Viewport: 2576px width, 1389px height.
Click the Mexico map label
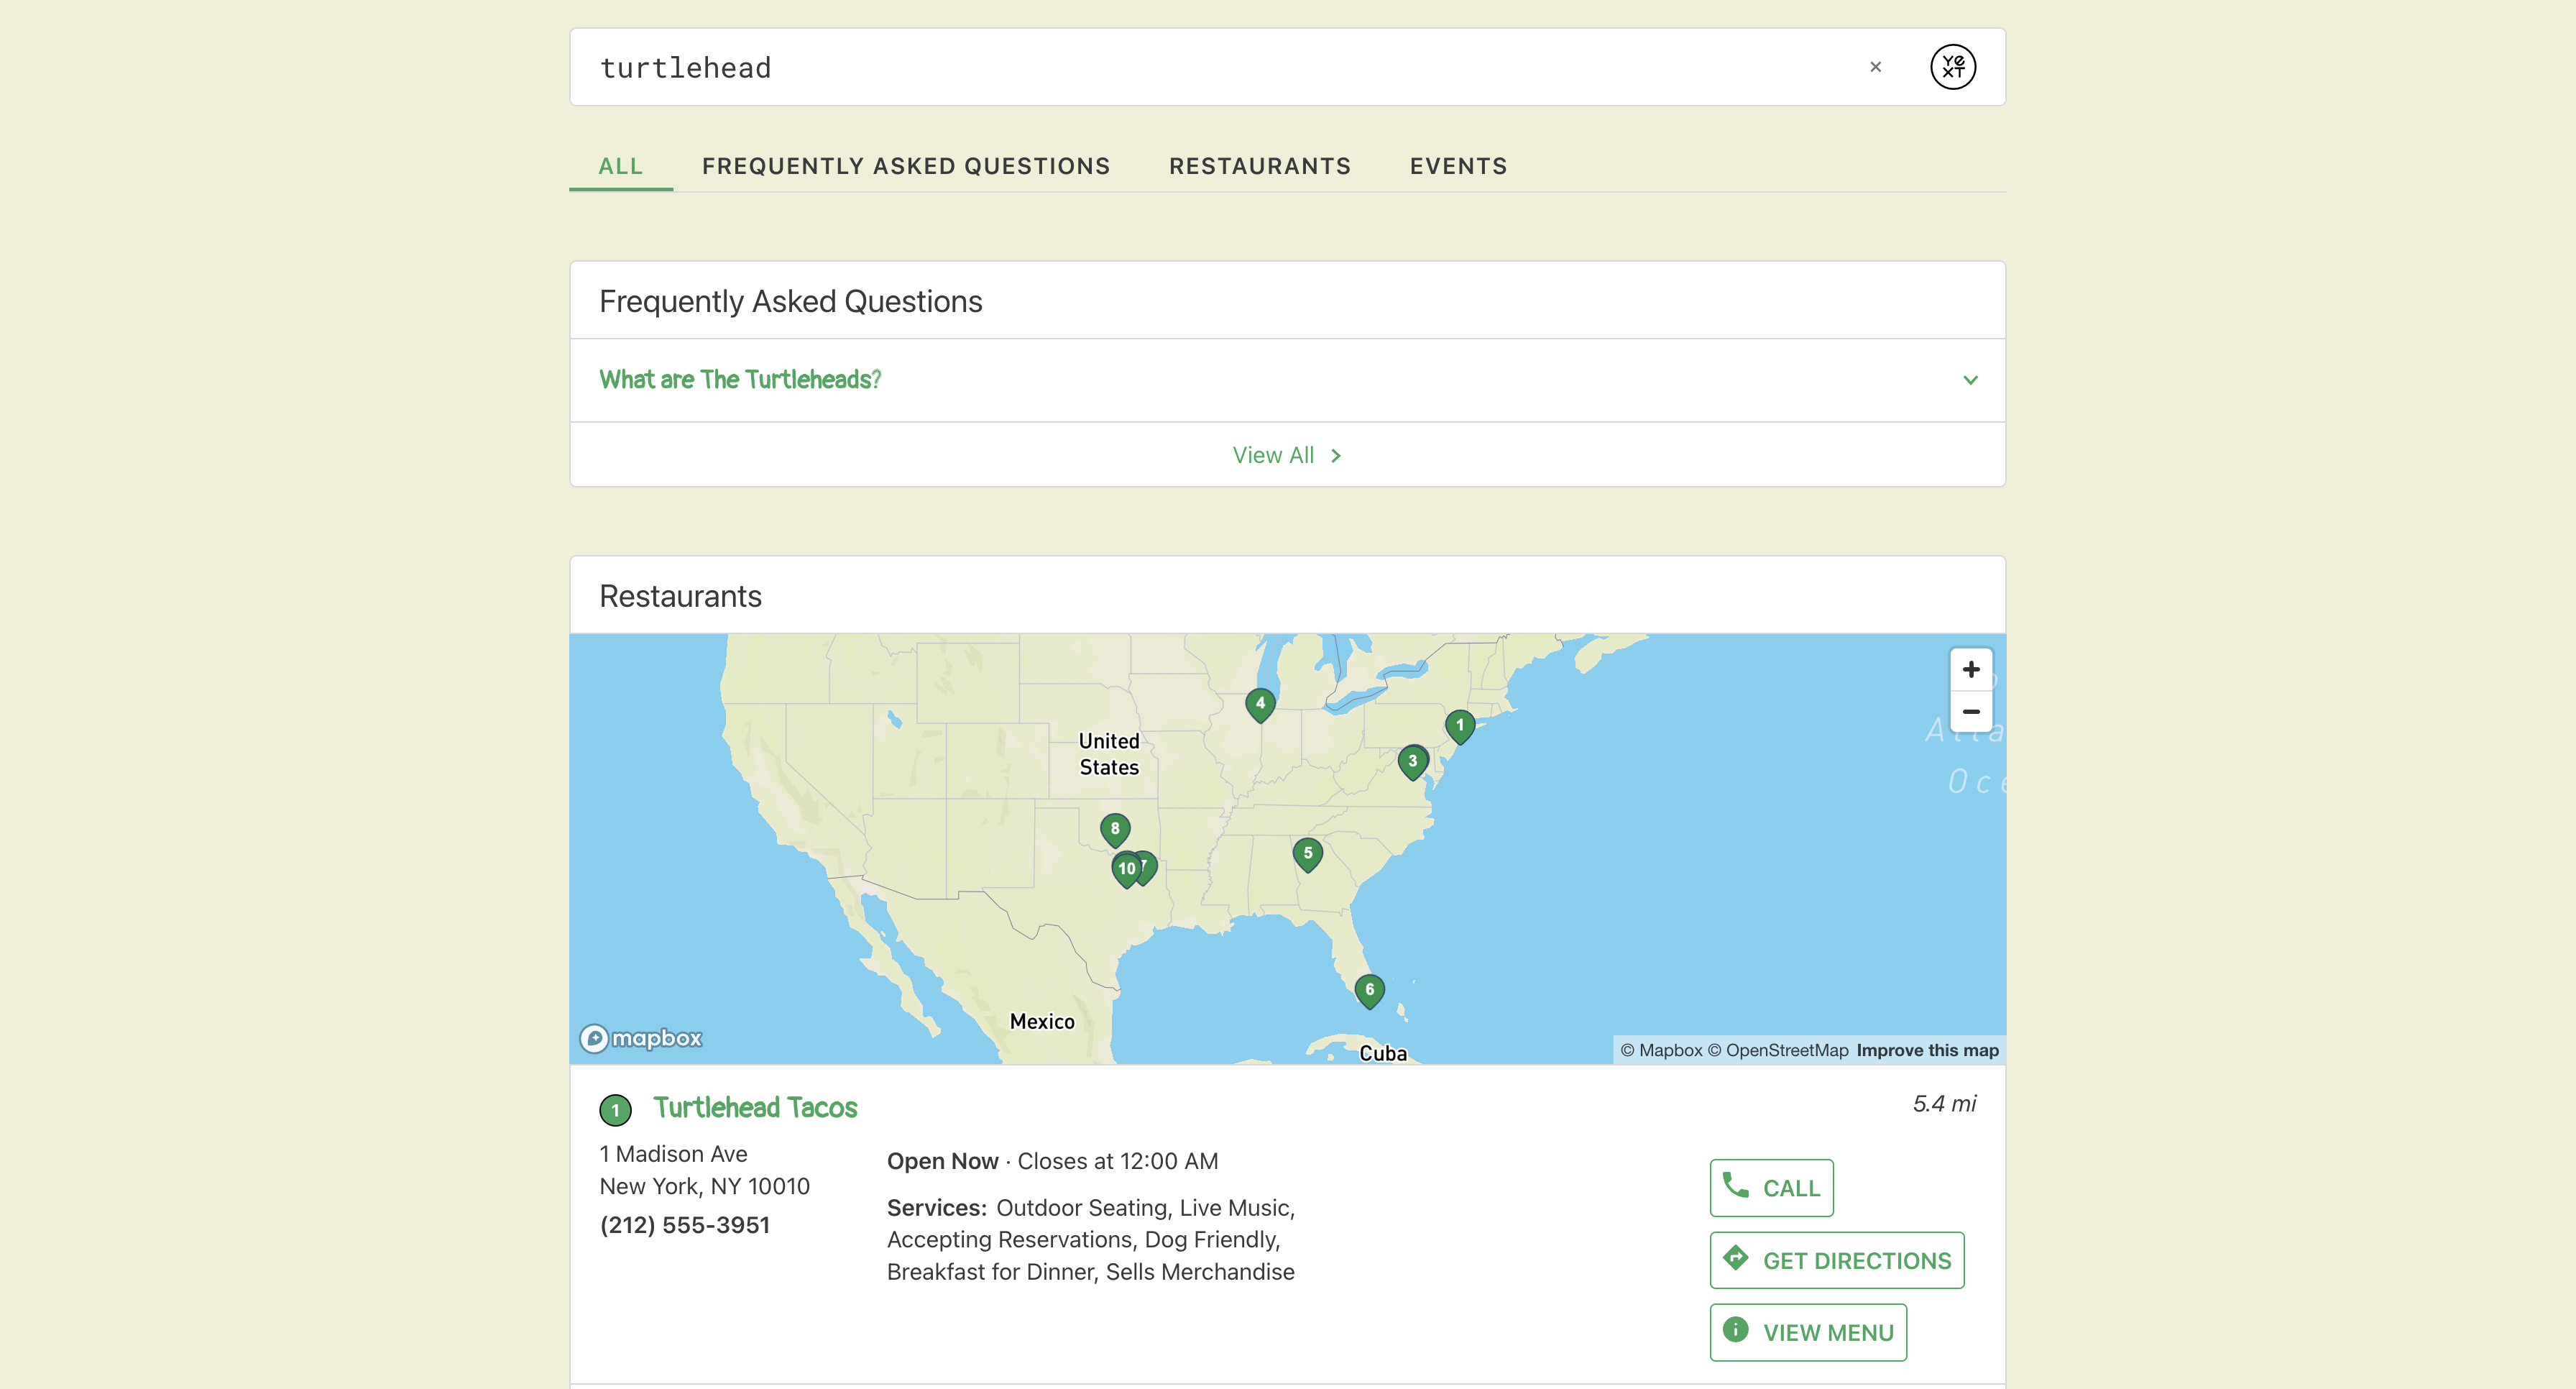pyautogui.click(x=1042, y=1021)
